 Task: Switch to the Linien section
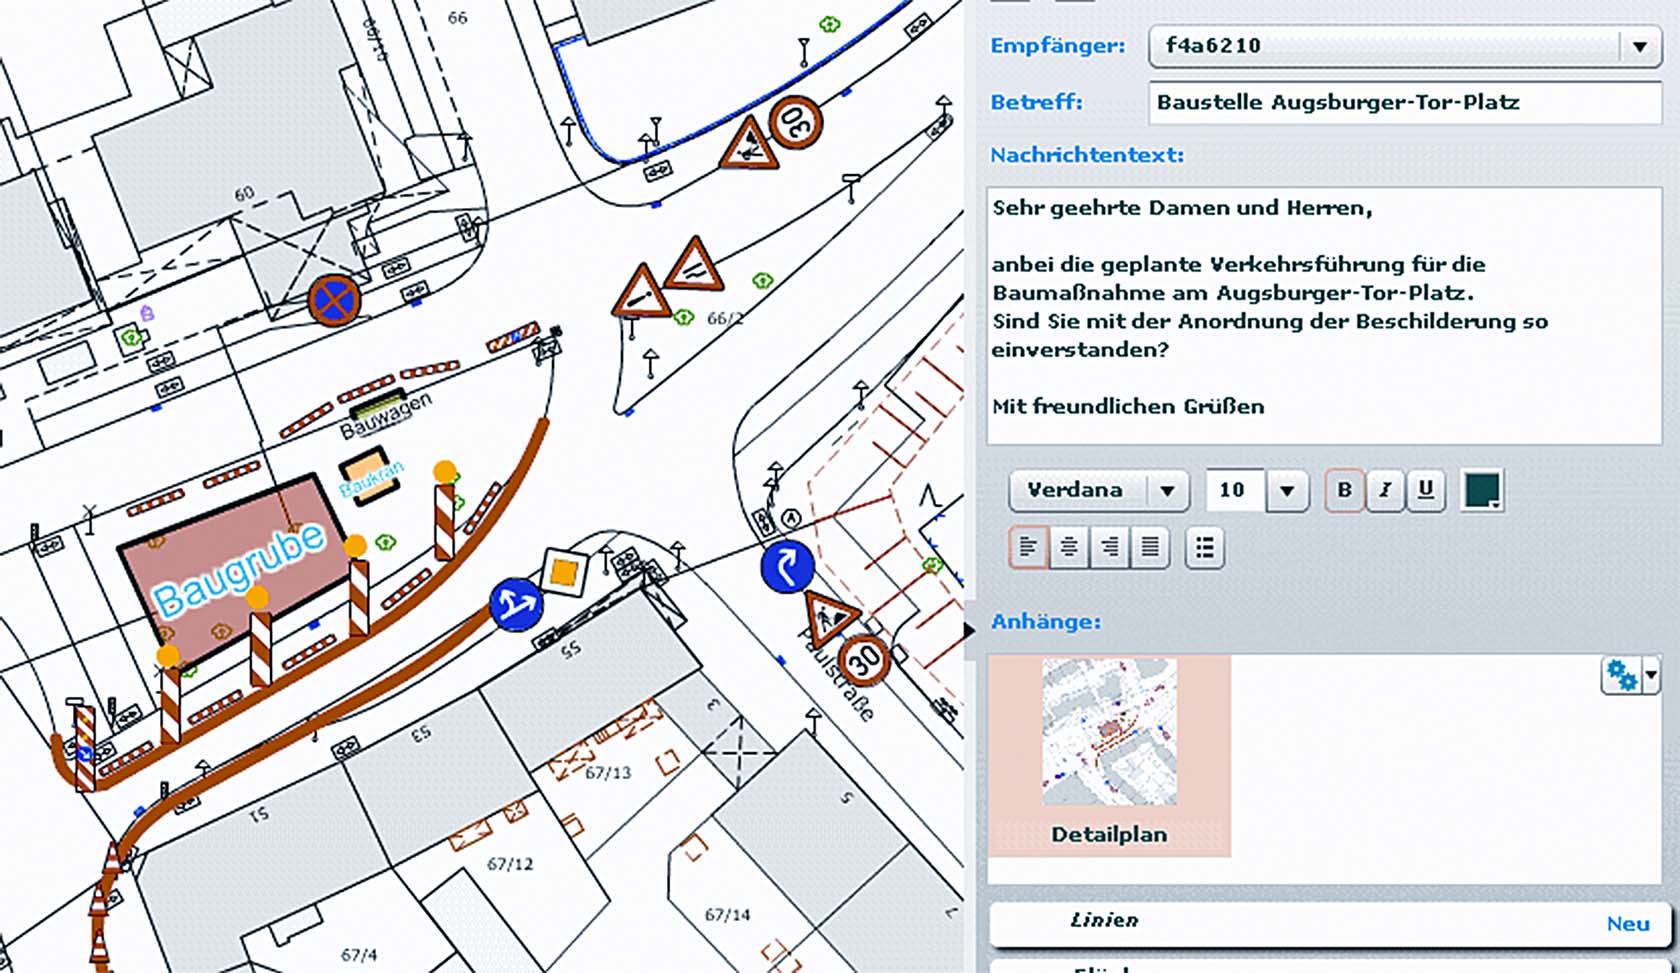click(x=1107, y=922)
